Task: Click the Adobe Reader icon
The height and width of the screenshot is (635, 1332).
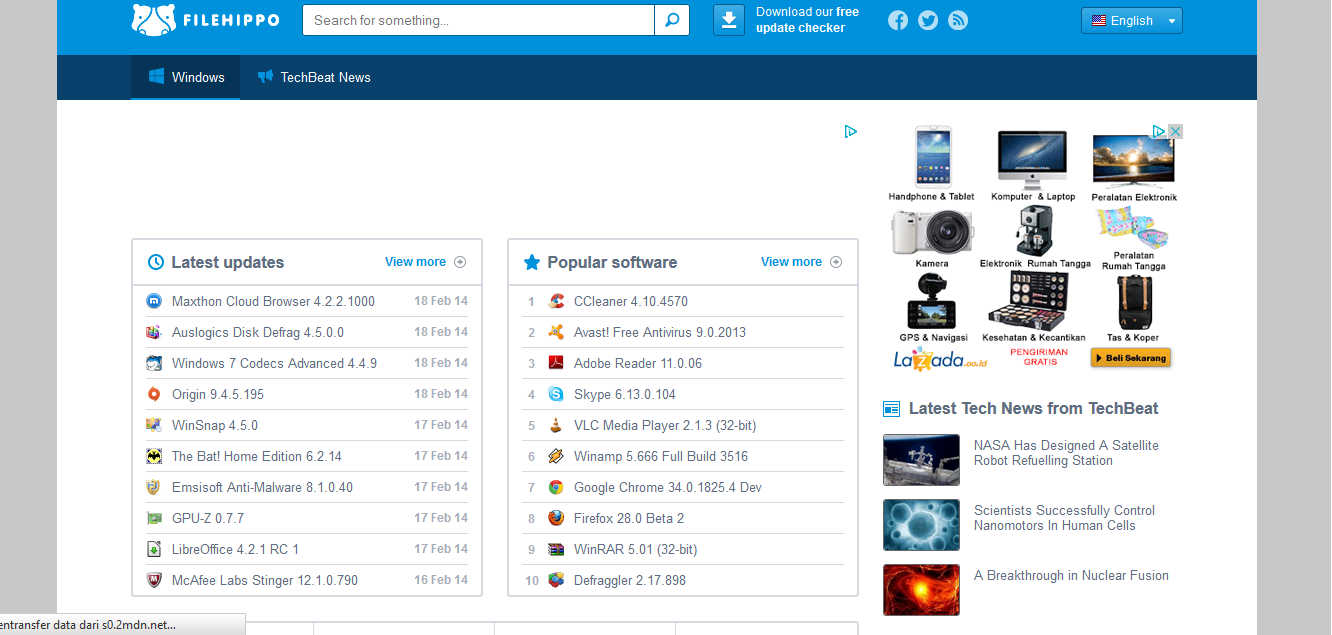Action: tap(556, 363)
